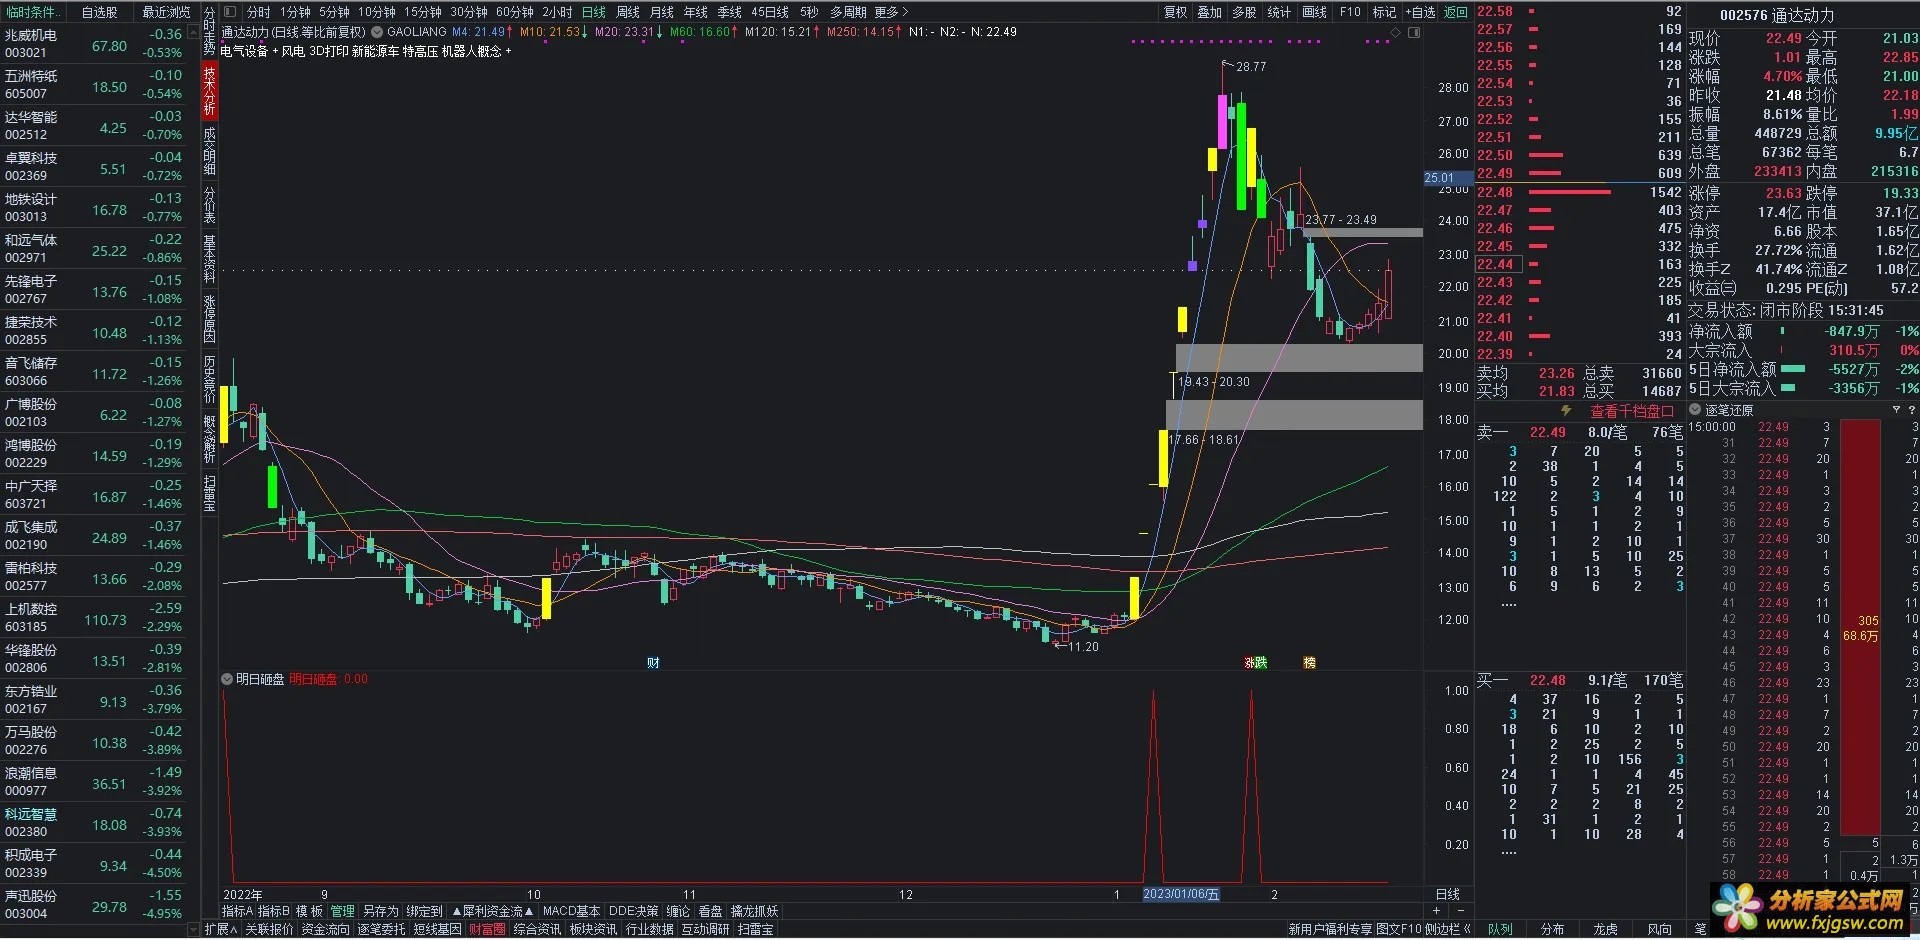Open 扫雷宝 bottom tab
1920x940 pixels.
click(x=755, y=929)
